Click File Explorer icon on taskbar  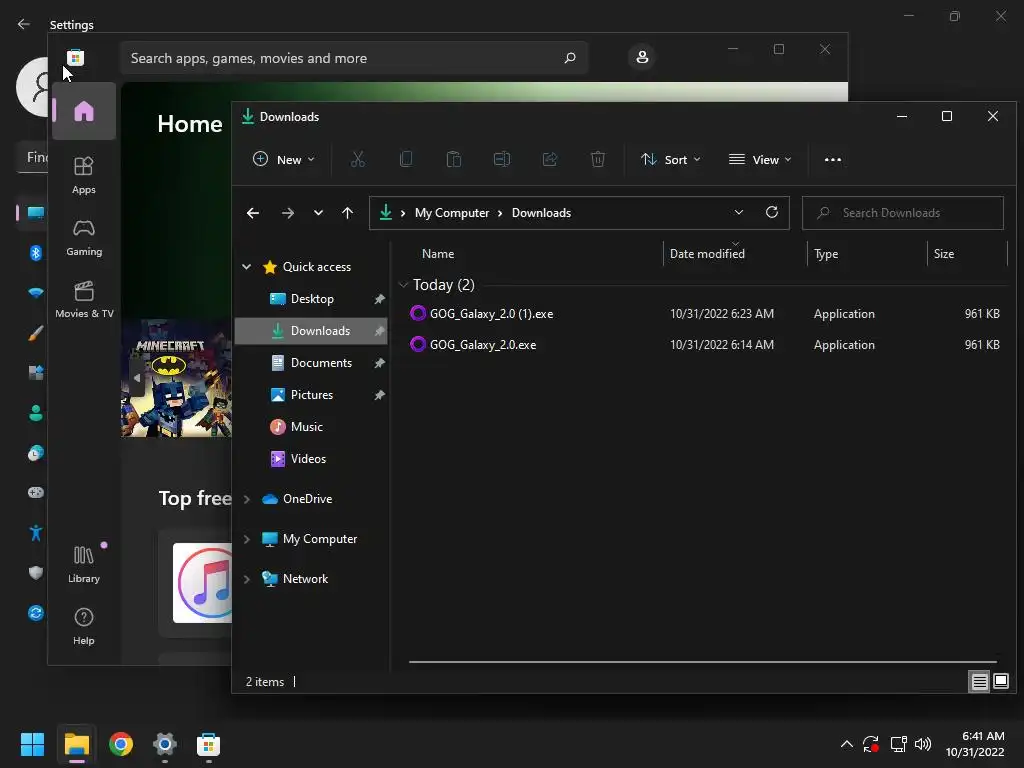coord(76,744)
